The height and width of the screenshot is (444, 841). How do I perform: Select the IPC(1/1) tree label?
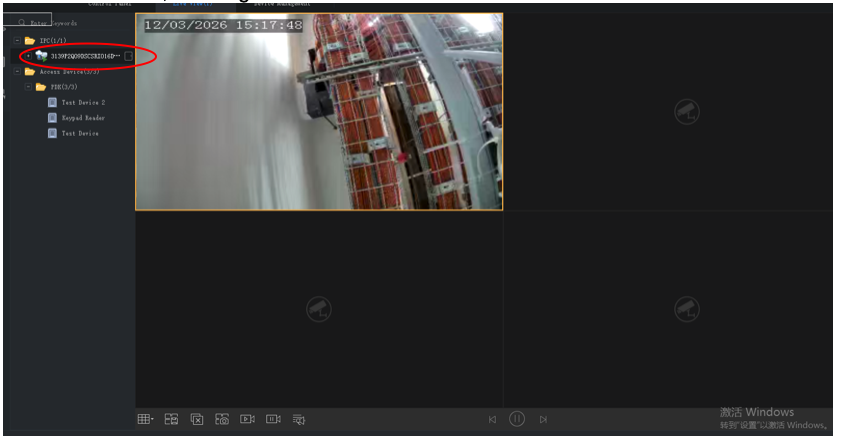pos(53,41)
